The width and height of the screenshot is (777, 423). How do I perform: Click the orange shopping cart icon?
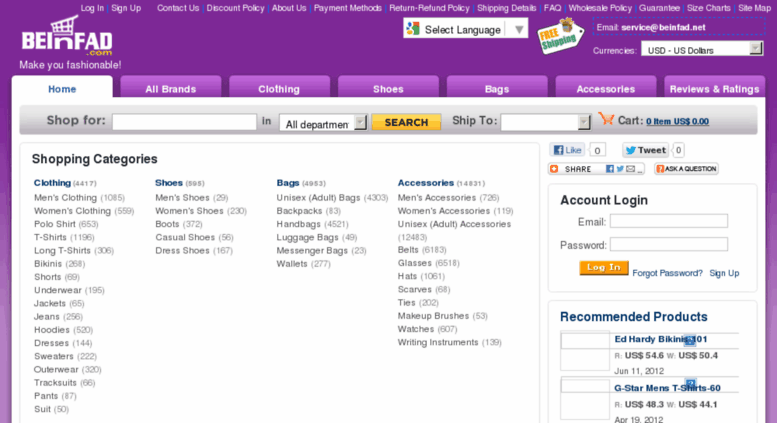coord(606,119)
